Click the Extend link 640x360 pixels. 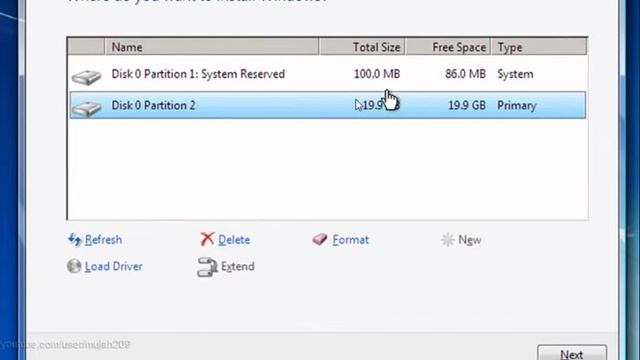click(x=238, y=266)
